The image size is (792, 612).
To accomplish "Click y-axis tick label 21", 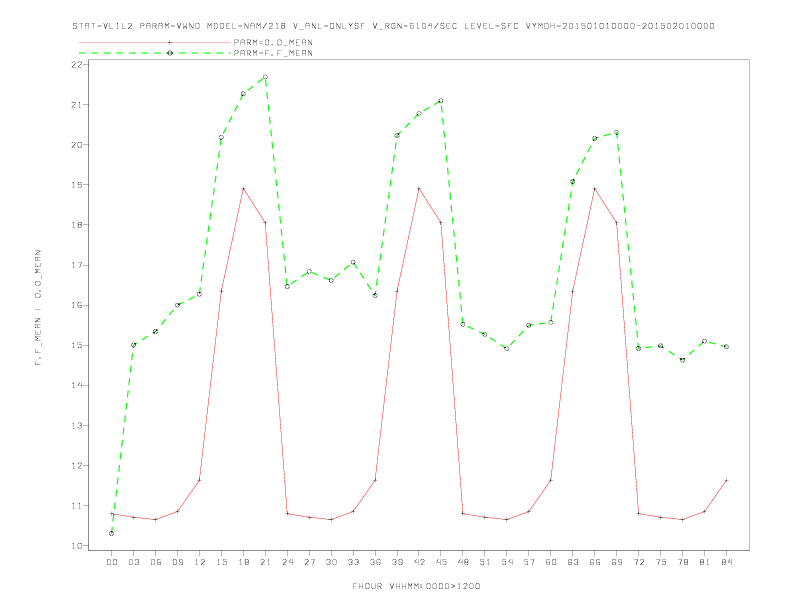I will point(77,105).
